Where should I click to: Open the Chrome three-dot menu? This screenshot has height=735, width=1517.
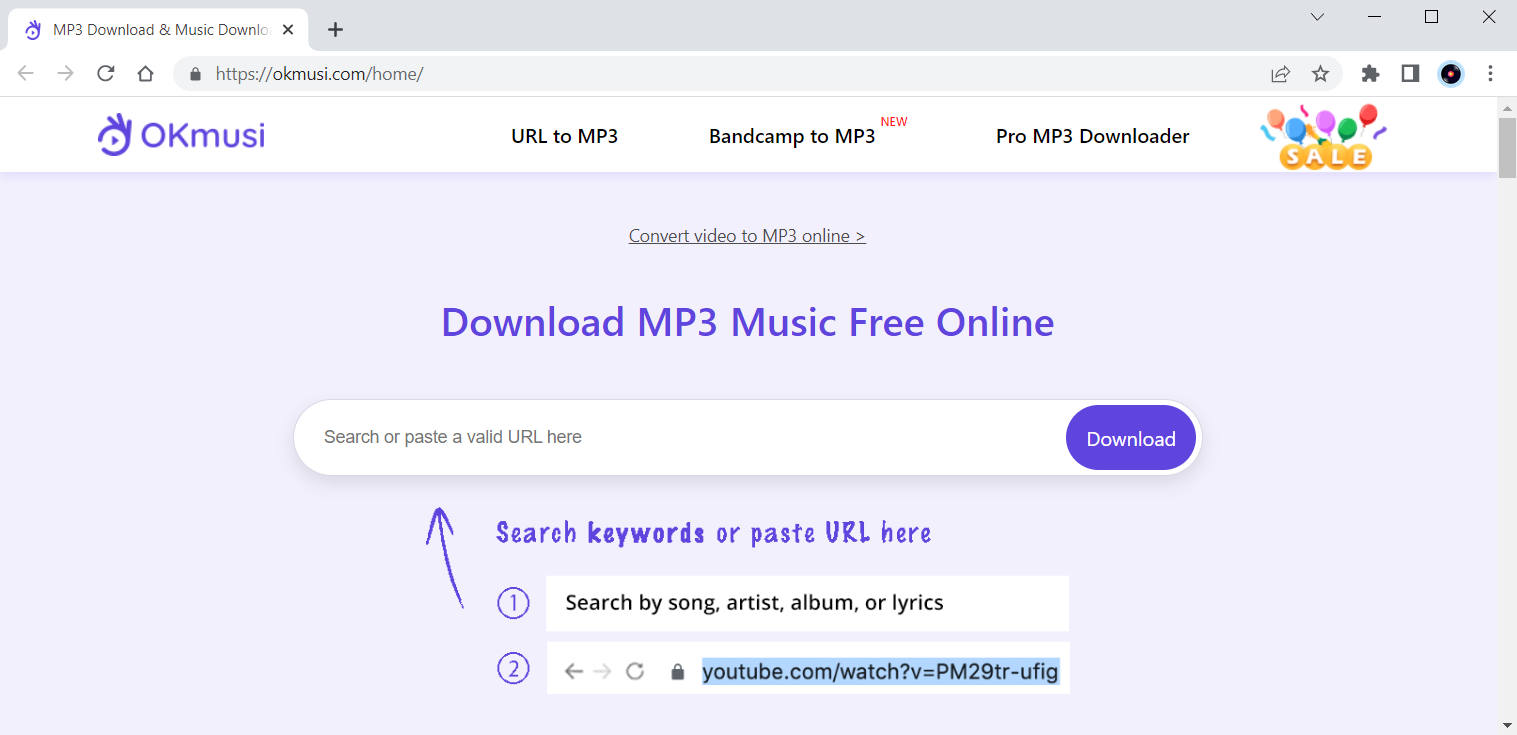click(1490, 73)
